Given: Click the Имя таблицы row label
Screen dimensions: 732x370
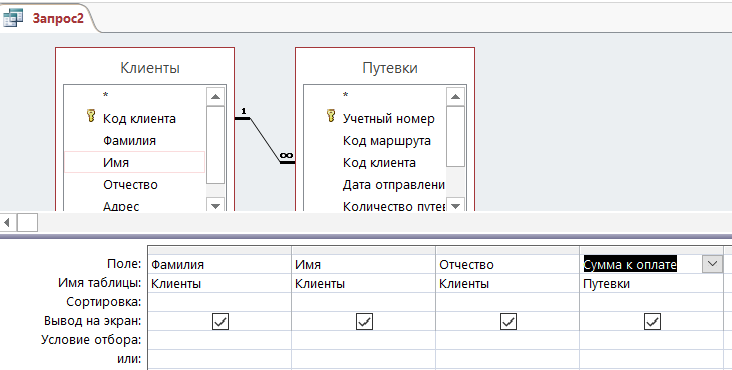Looking at the screenshot, I should [x=99, y=283].
